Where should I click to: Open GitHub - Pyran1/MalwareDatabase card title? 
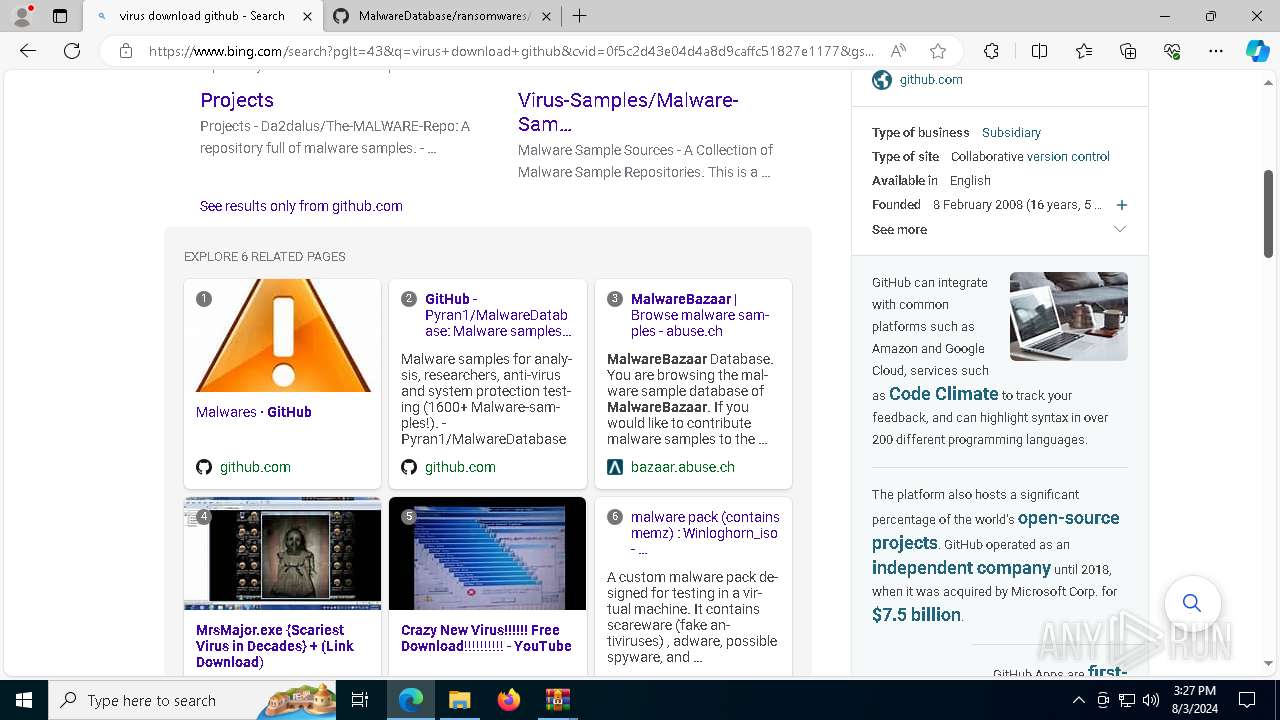tap(498, 315)
